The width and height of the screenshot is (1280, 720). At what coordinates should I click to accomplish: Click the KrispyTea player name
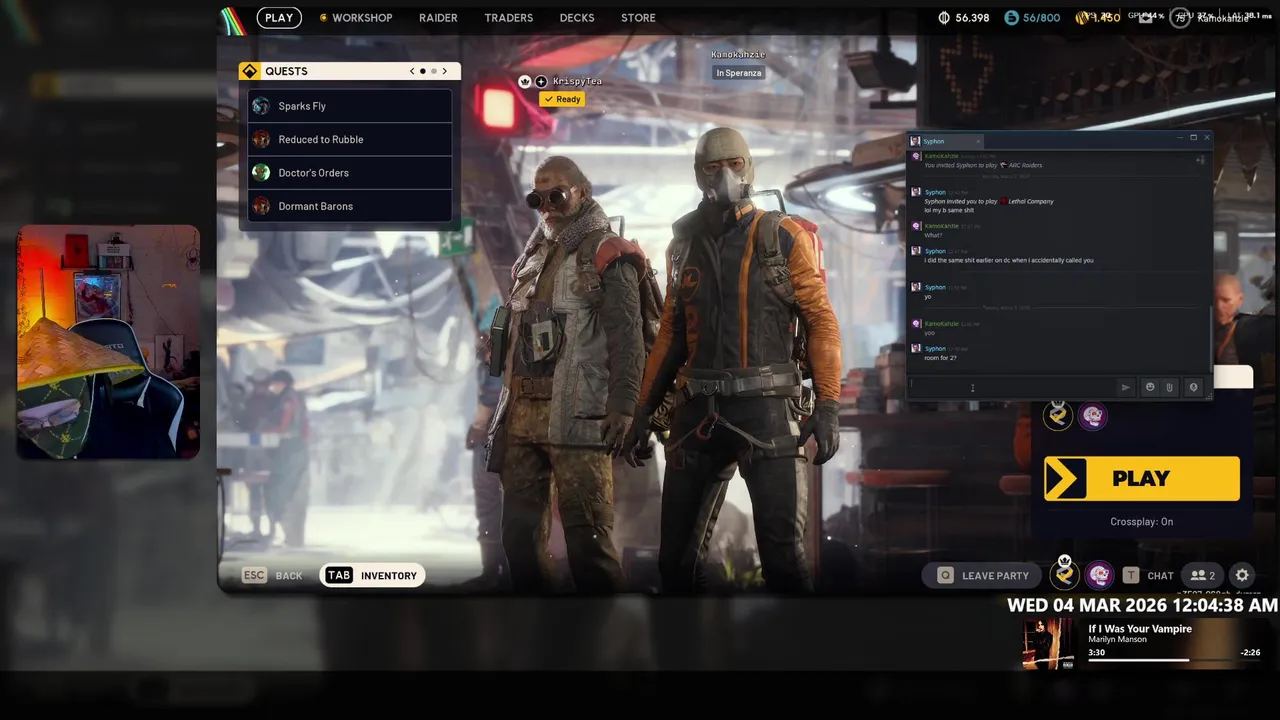tap(577, 81)
